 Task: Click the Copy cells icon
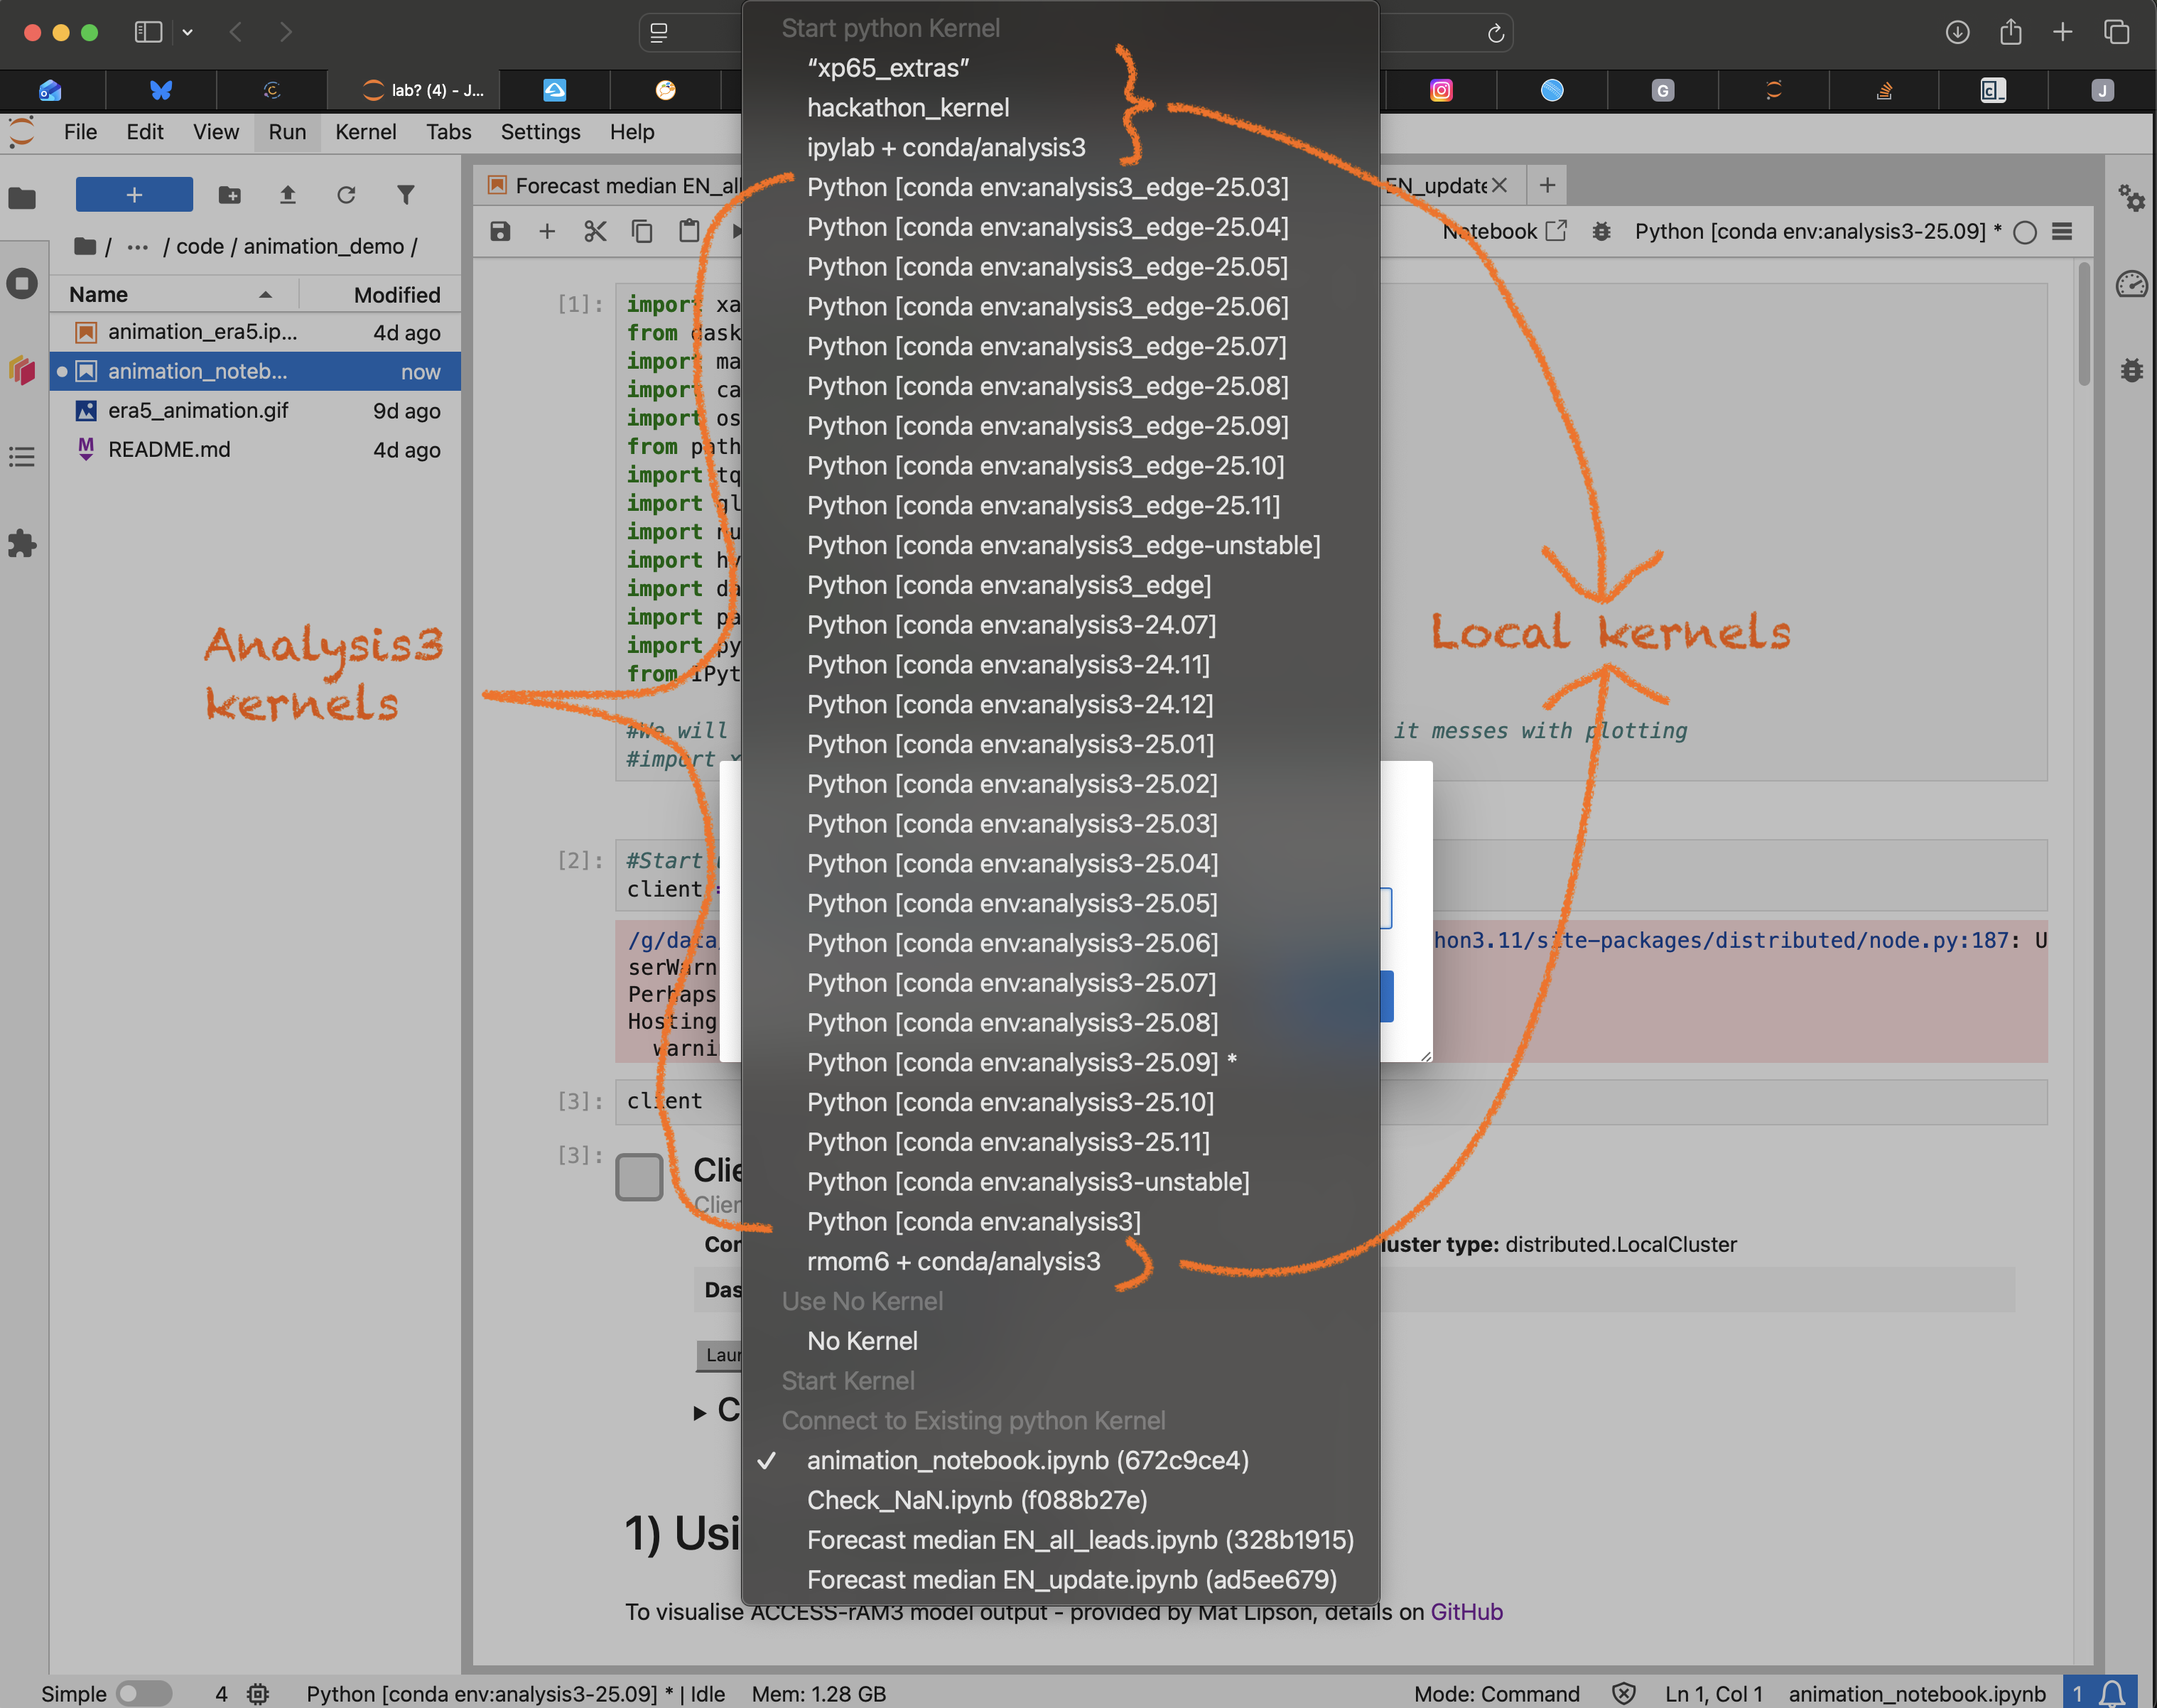click(x=642, y=232)
